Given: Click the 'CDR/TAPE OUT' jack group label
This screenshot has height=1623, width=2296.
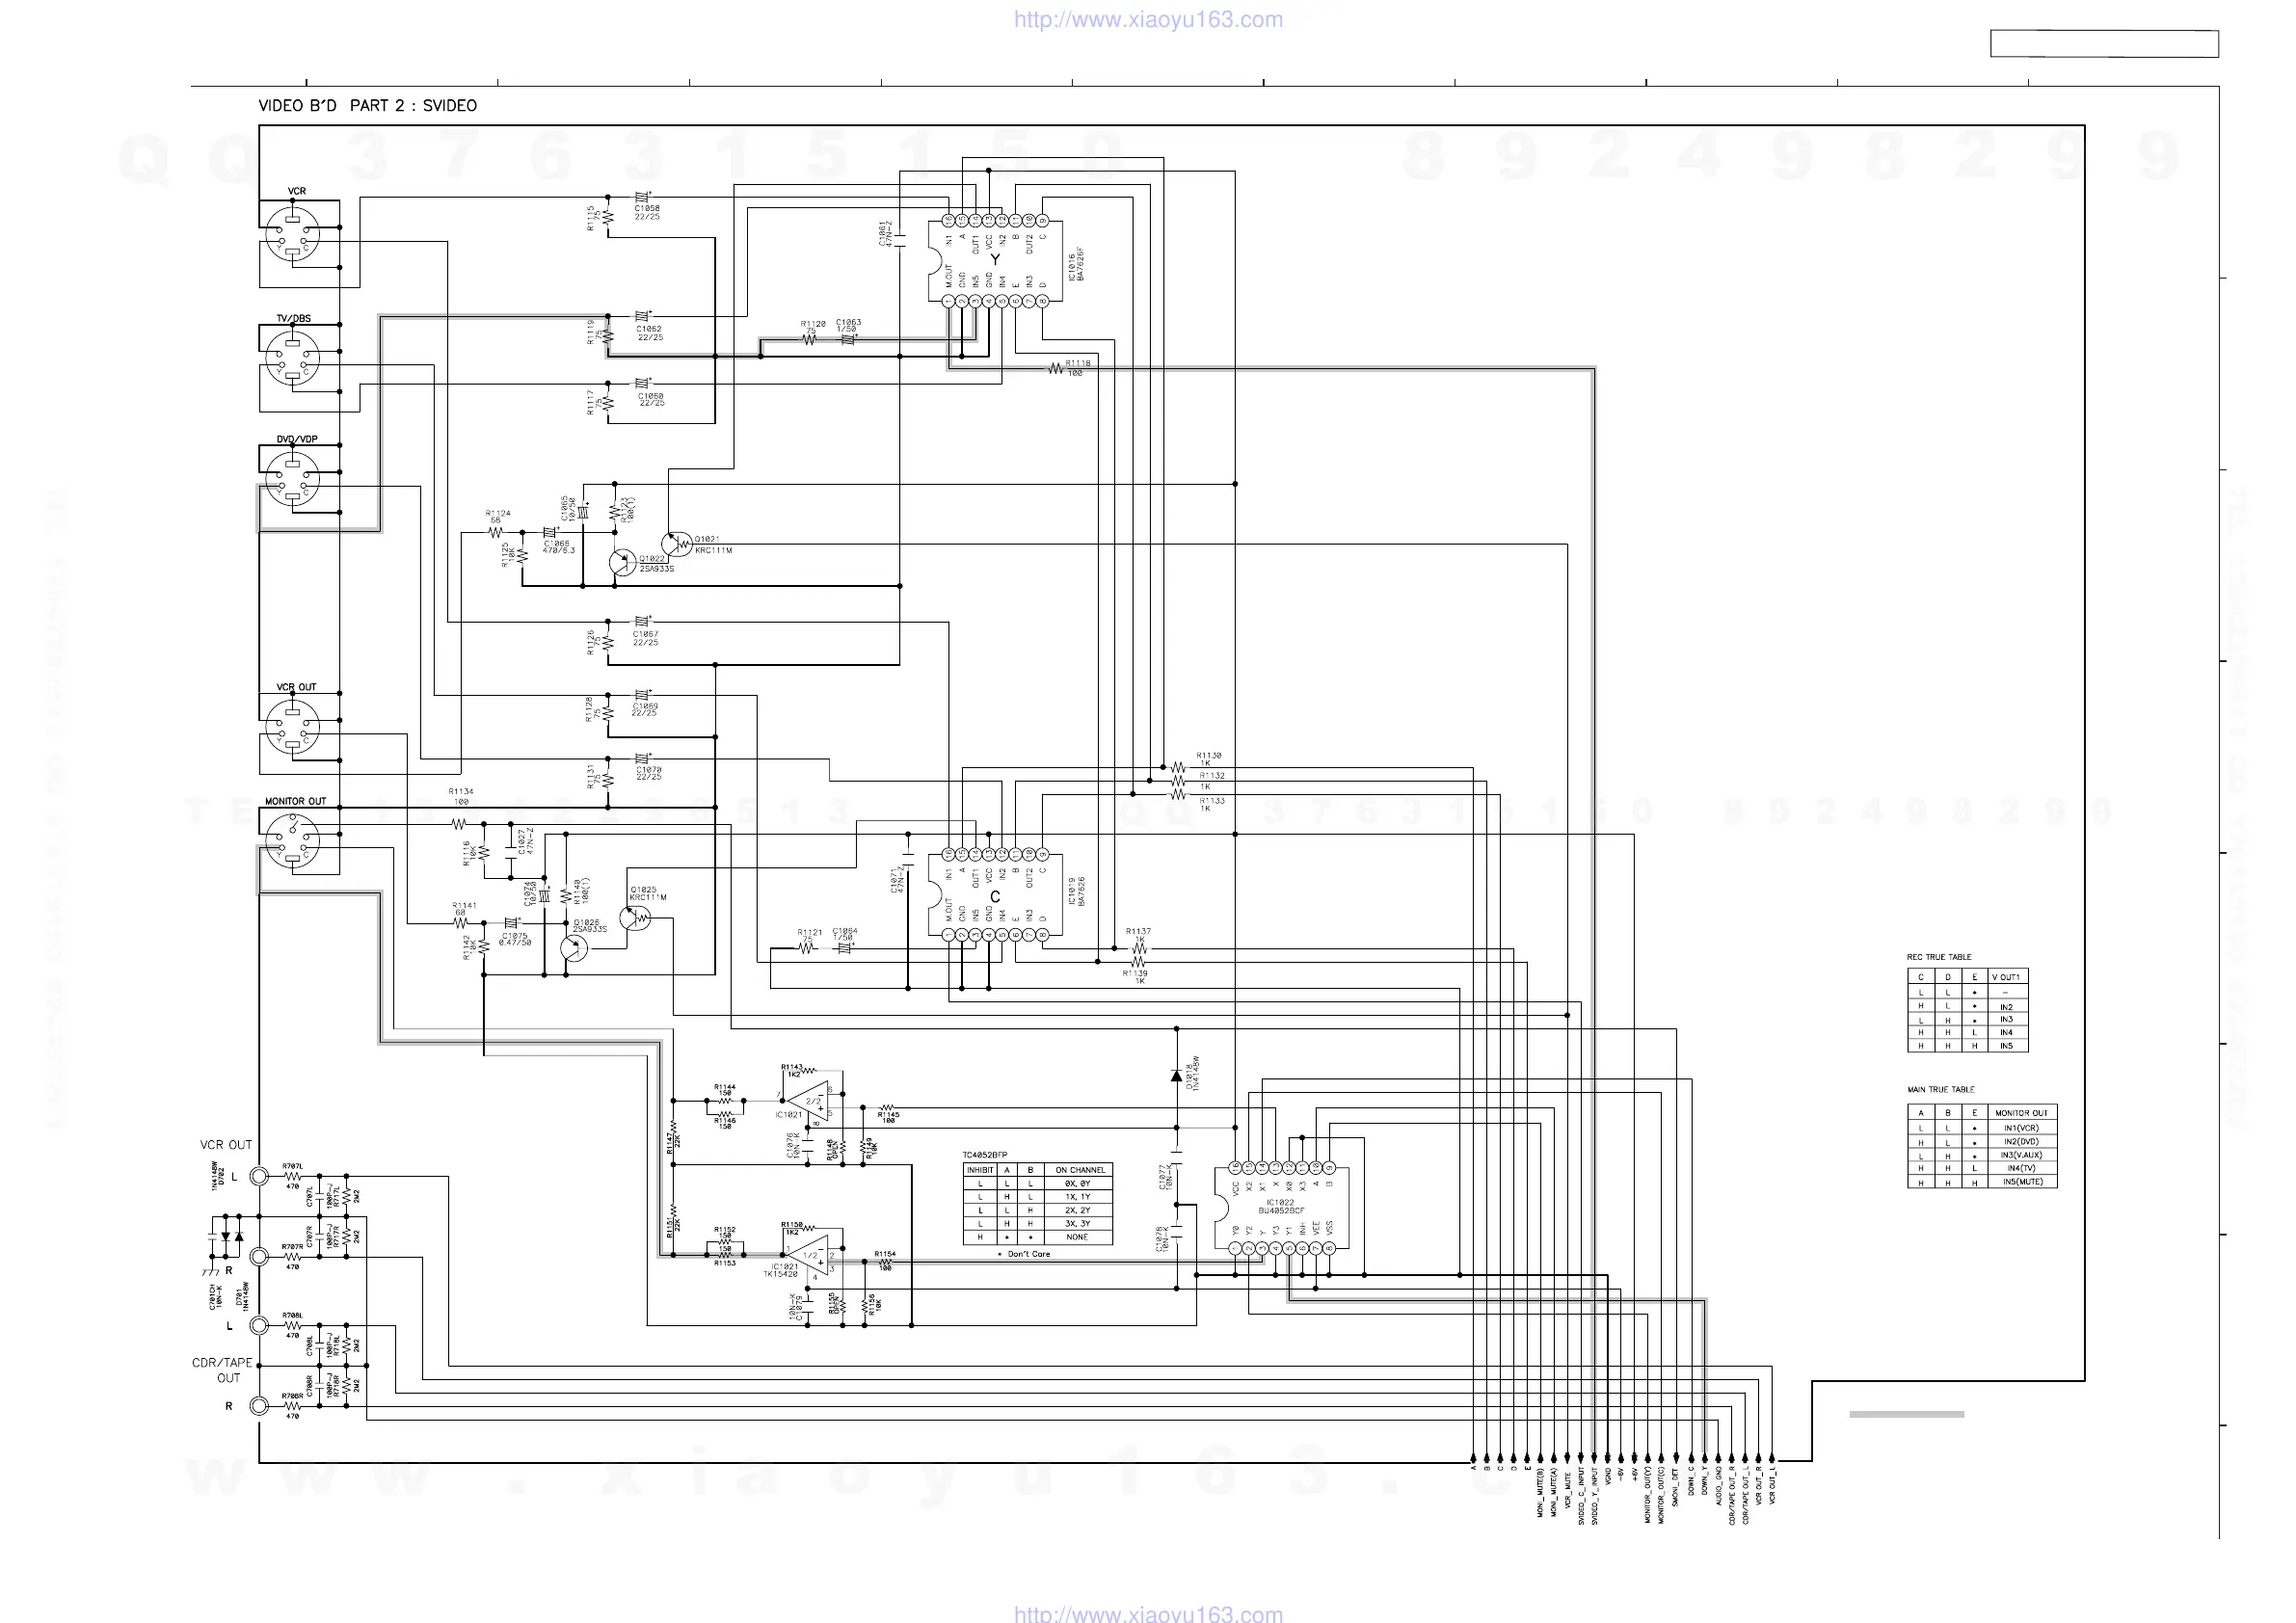Looking at the screenshot, I should [x=223, y=1370].
